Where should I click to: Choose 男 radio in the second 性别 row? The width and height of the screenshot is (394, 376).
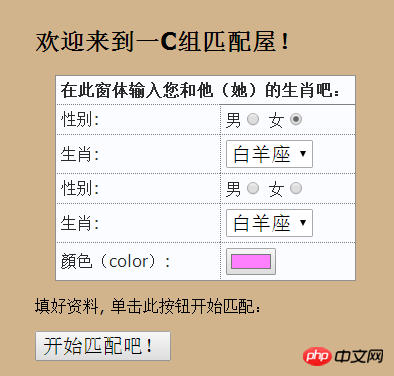coord(253,188)
